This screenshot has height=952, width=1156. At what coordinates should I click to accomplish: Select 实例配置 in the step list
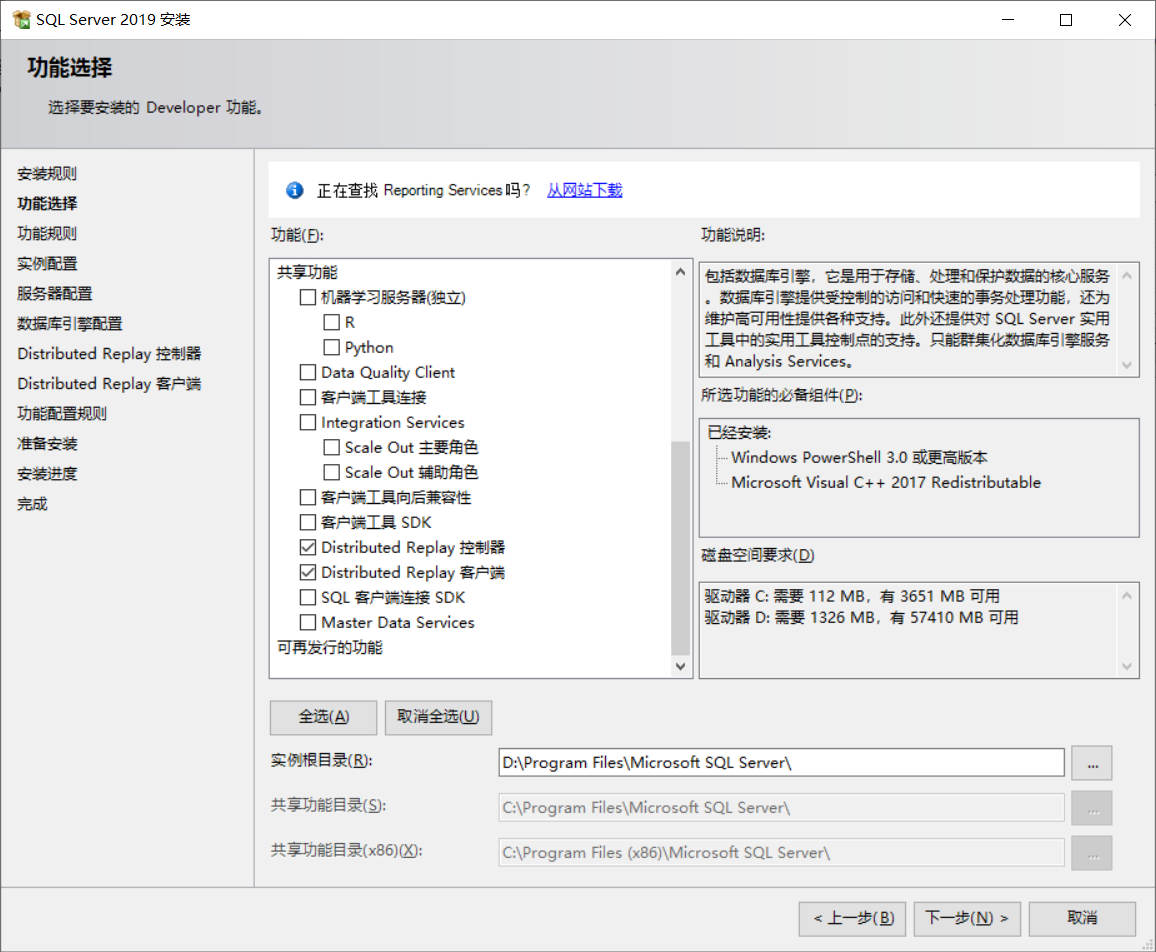click(x=47, y=263)
